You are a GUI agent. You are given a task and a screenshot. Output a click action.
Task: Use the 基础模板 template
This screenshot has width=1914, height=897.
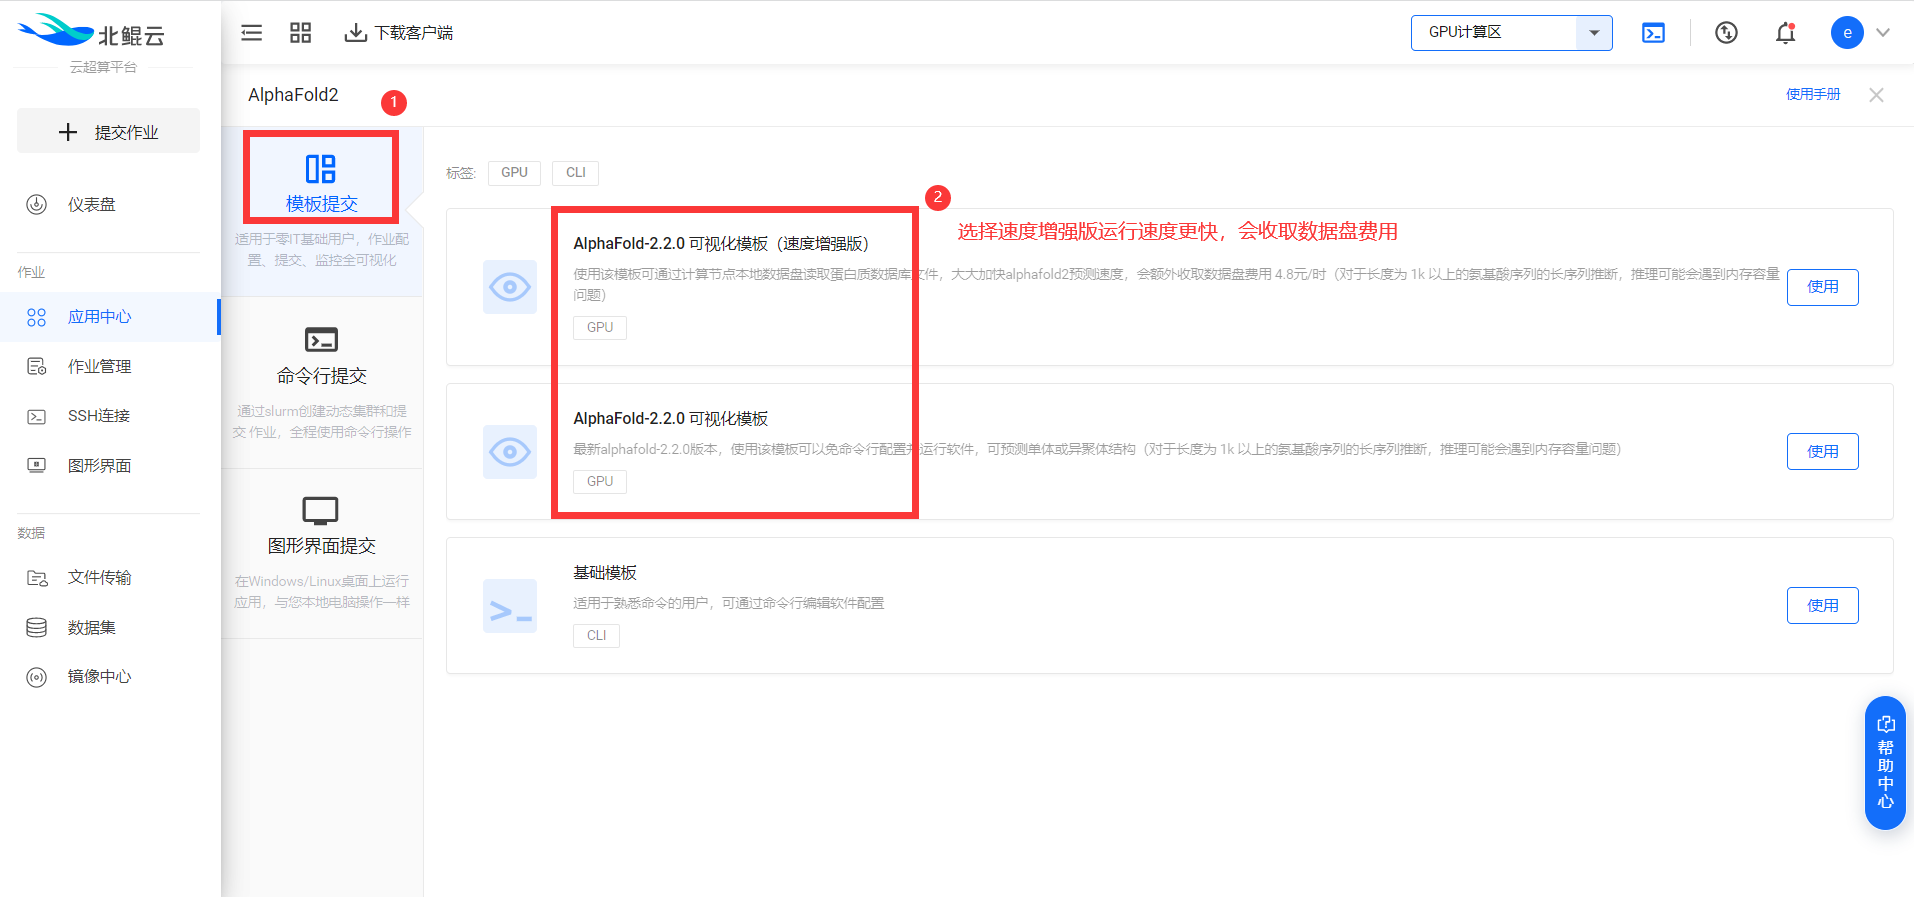(x=1822, y=605)
